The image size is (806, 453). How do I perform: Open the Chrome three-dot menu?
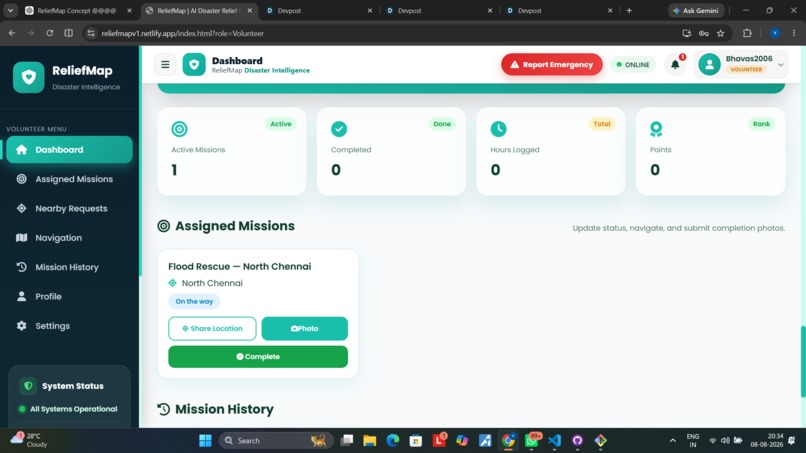pyautogui.click(x=794, y=33)
